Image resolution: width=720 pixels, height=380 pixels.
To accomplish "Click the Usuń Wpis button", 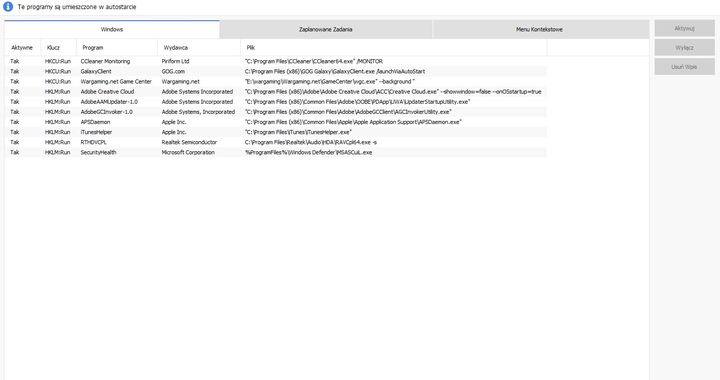I will [684, 67].
